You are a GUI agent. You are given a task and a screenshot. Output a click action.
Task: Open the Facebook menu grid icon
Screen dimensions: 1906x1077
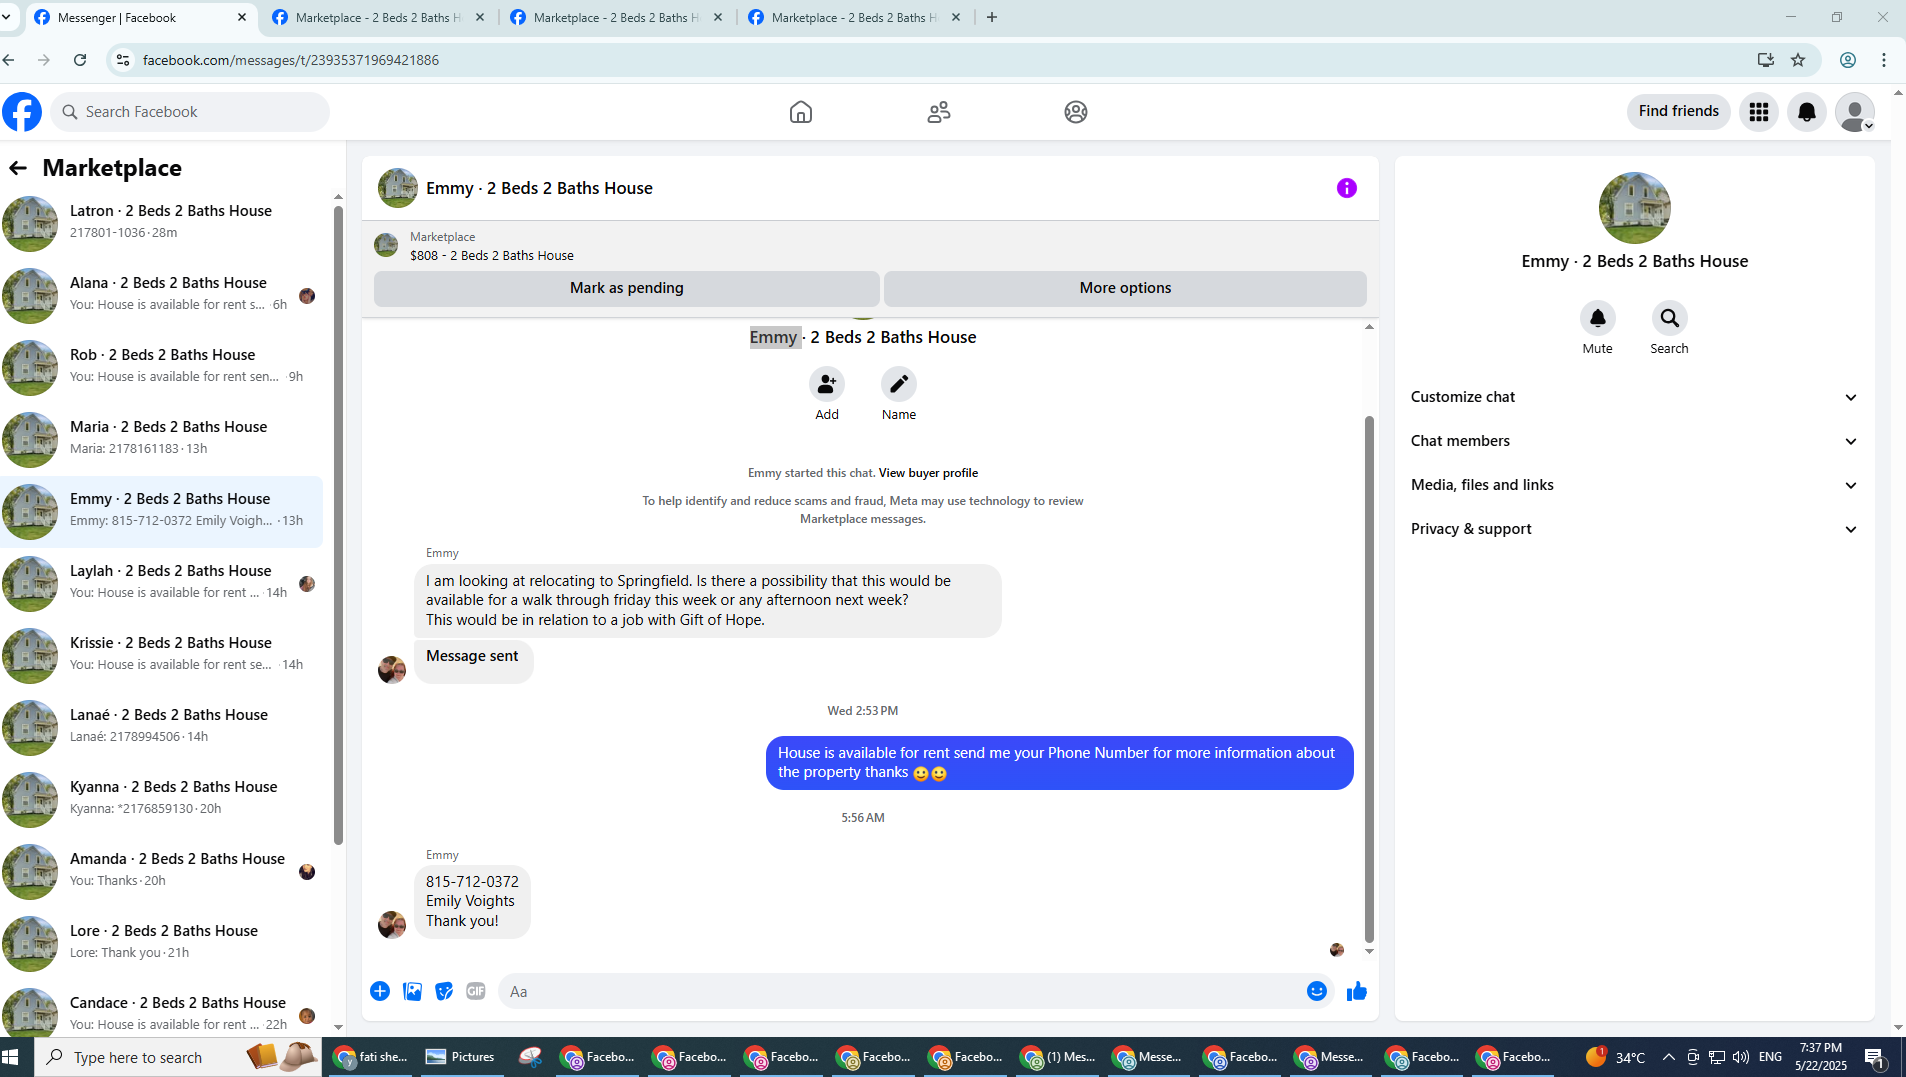(1759, 112)
